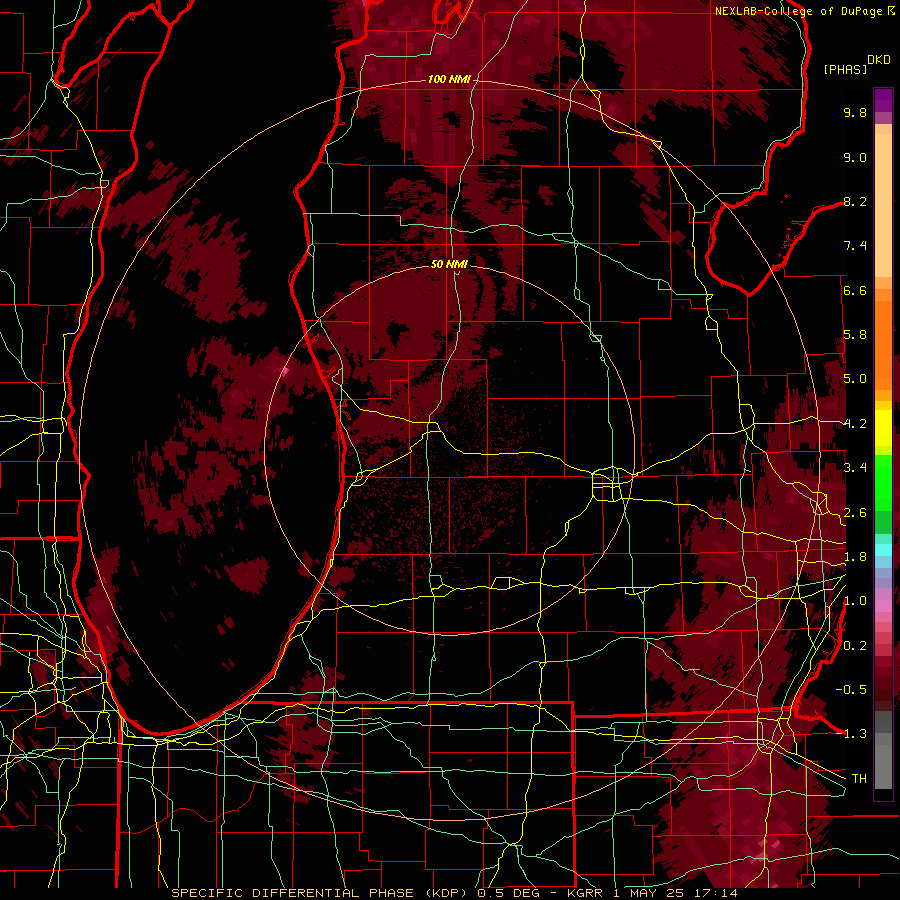900x900 pixels.
Task: Click the 1.8 colorbar value
Action: click(855, 557)
